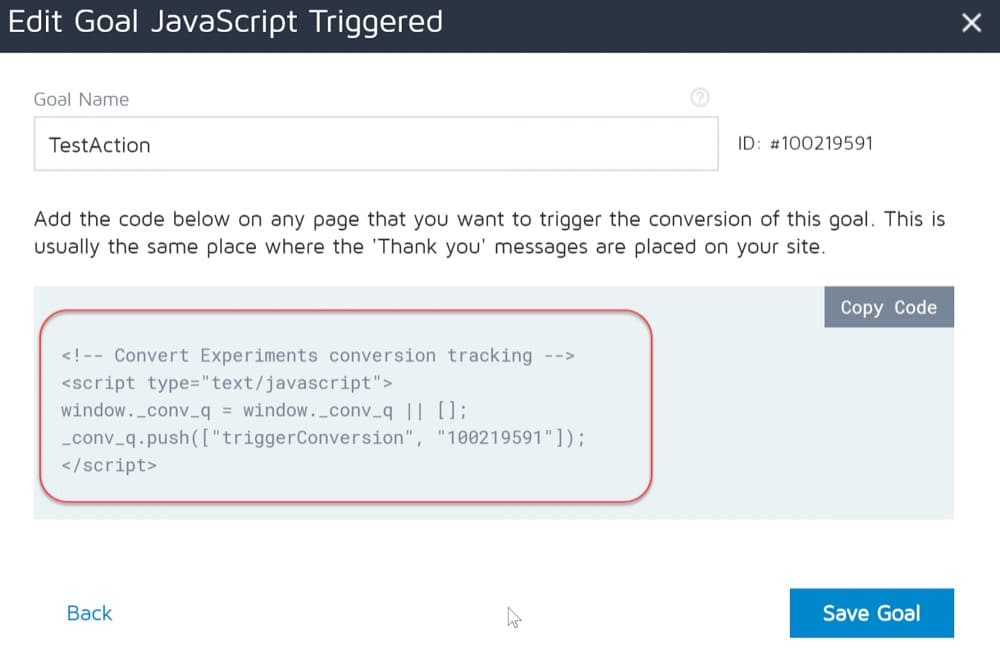Go Back to the previous step

pos(89,613)
